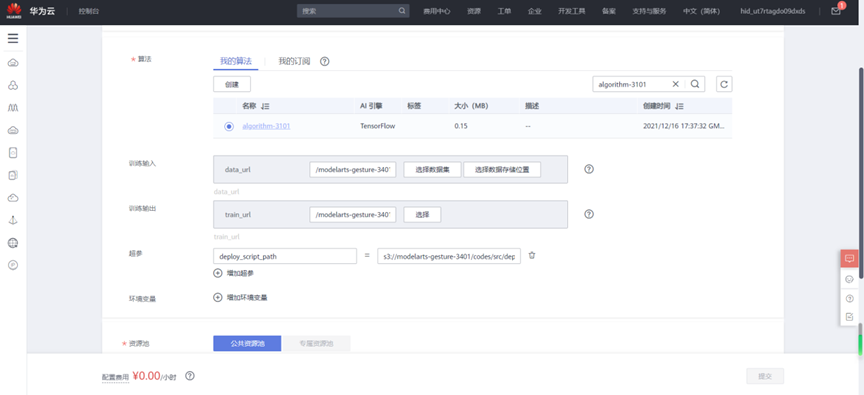This screenshot has width=864, height=395.
Task: Open the algorithm-3101 link
Action: pos(266,126)
